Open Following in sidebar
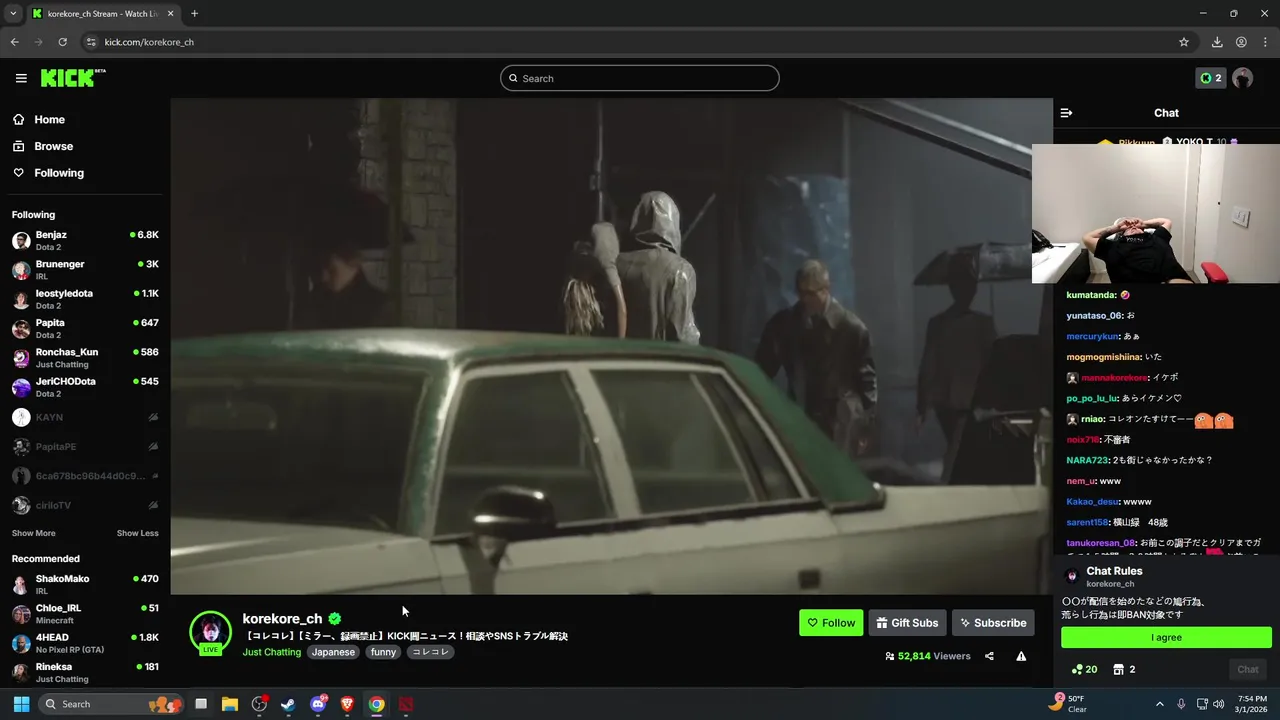 59,173
